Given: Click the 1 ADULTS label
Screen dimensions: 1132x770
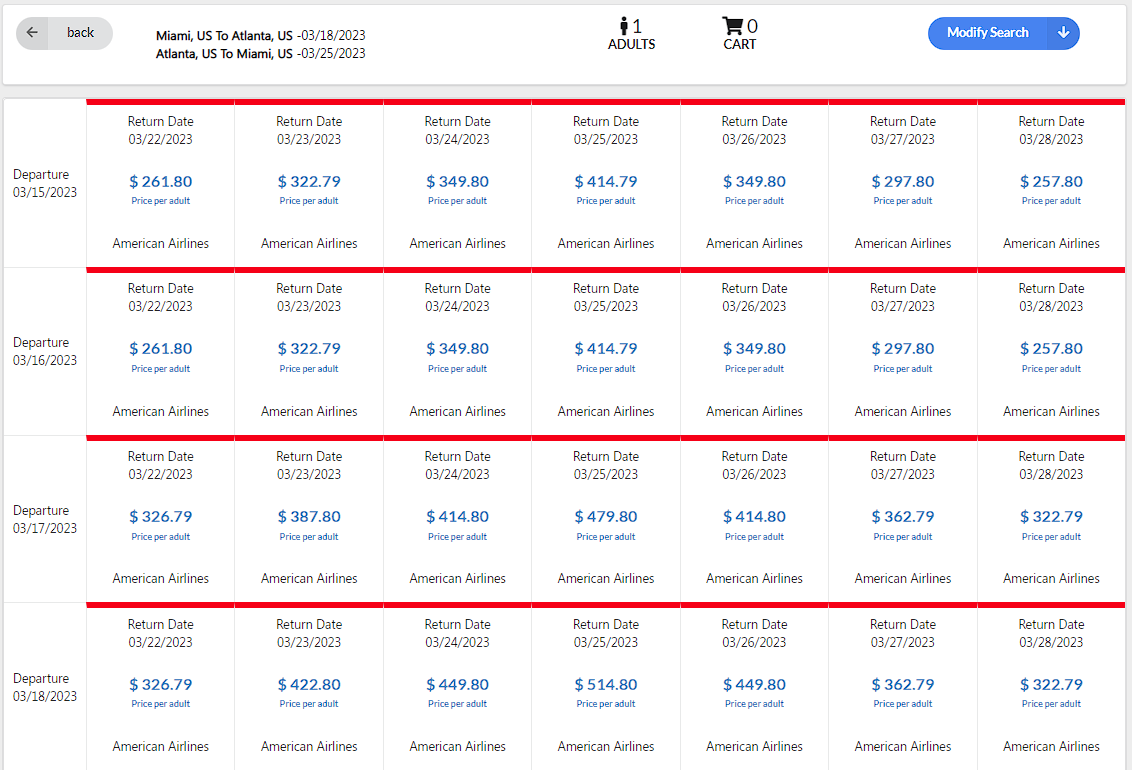Looking at the screenshot, I should click(632, 35).
